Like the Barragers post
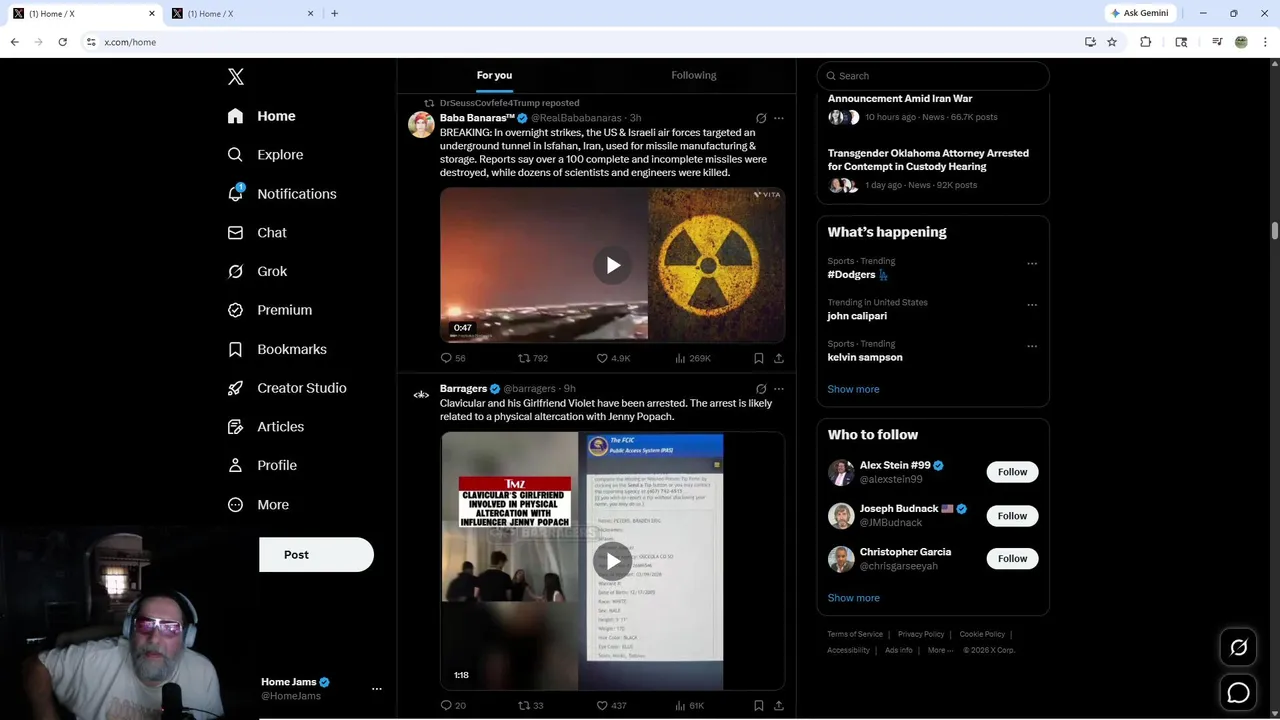Screen dimensions: 1280x720 612,705
